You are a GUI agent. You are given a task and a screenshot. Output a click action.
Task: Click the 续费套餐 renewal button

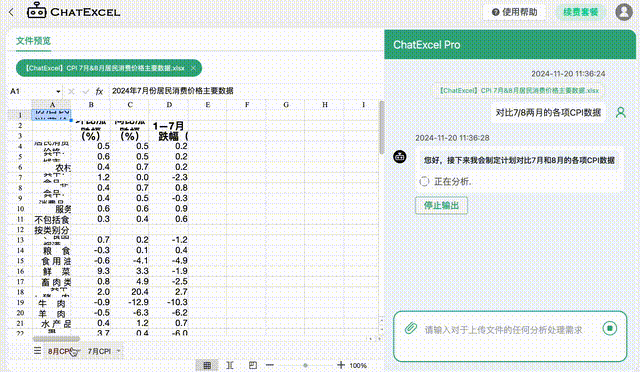(580, 12)
